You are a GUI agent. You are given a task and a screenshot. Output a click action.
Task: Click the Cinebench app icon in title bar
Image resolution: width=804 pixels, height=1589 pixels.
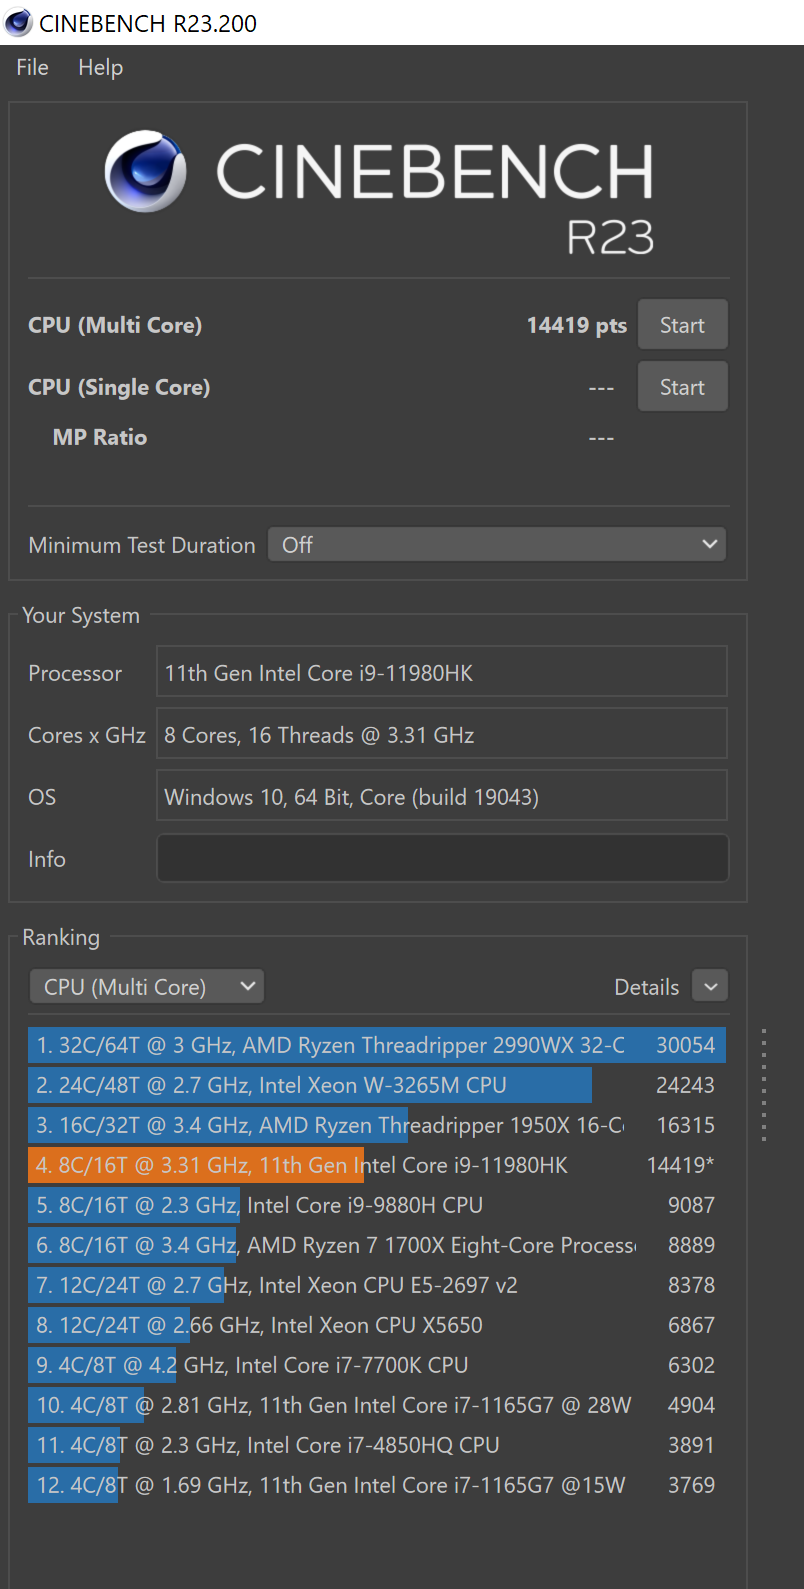[x=18, y=22]
